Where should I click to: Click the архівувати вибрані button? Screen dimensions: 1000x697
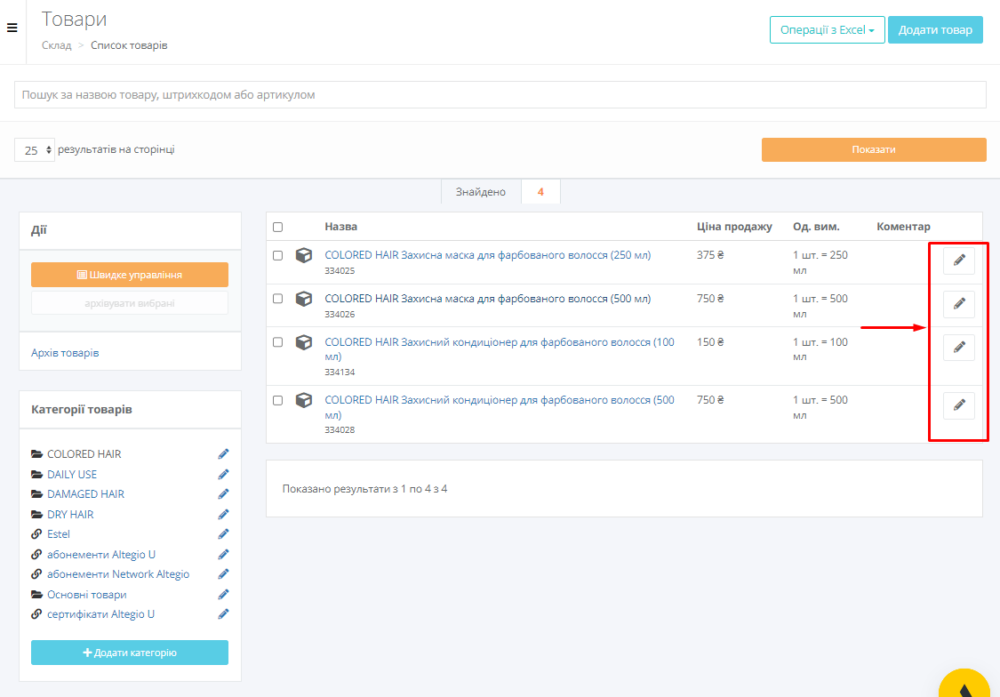[129, 304]
